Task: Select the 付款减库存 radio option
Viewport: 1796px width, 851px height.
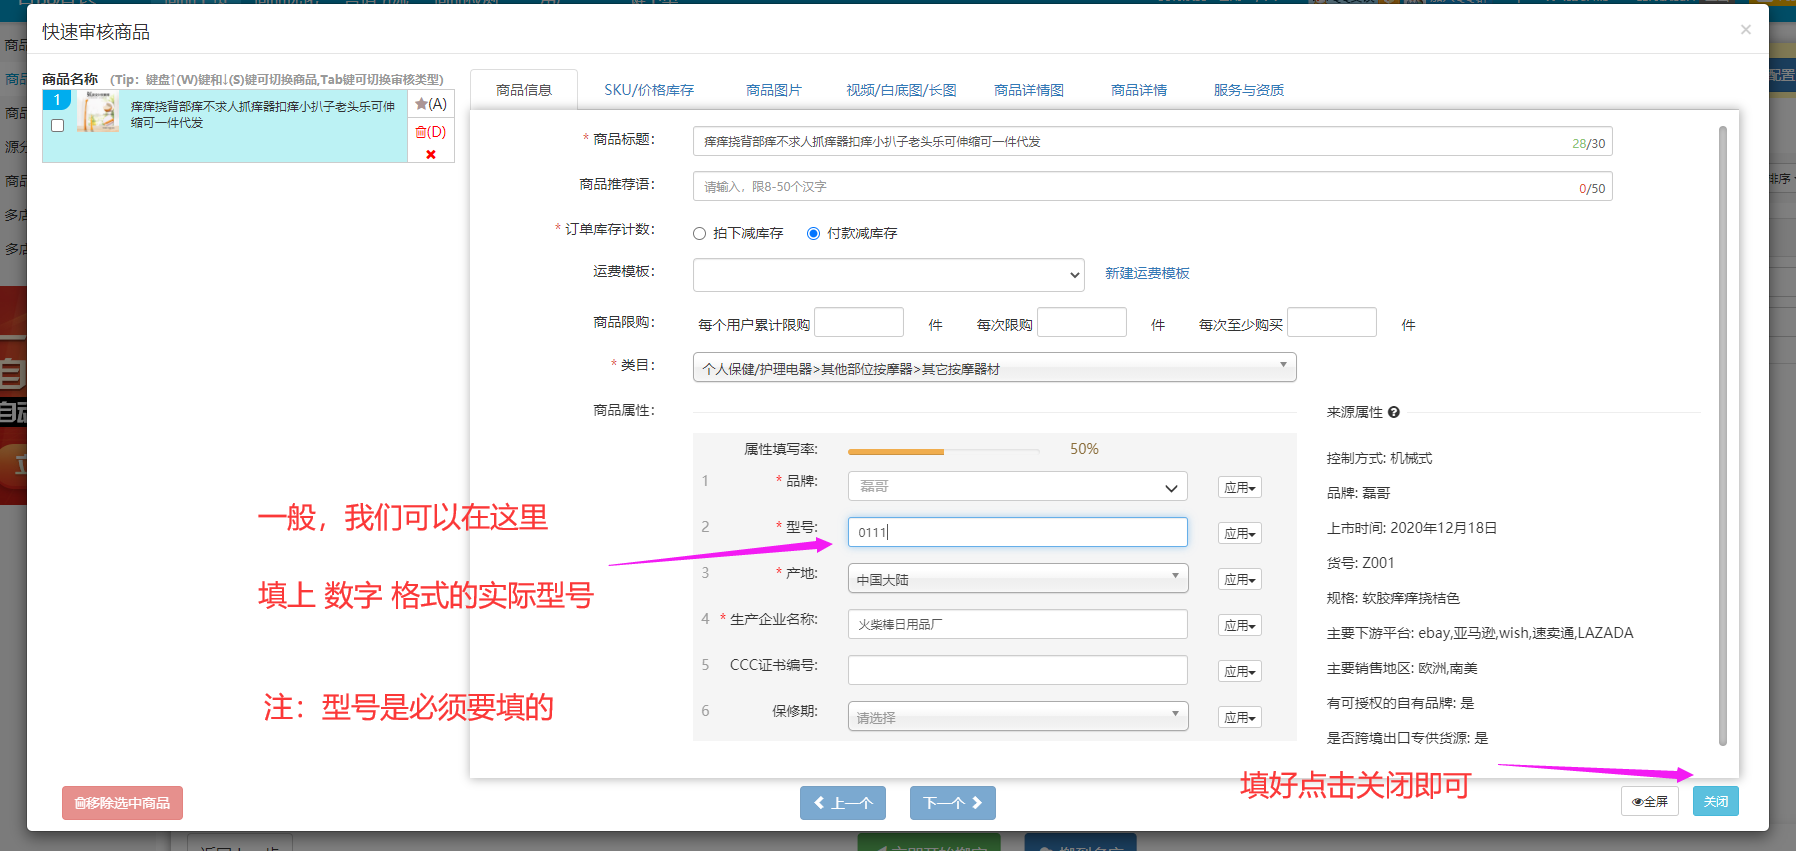Action: point(814,234)
